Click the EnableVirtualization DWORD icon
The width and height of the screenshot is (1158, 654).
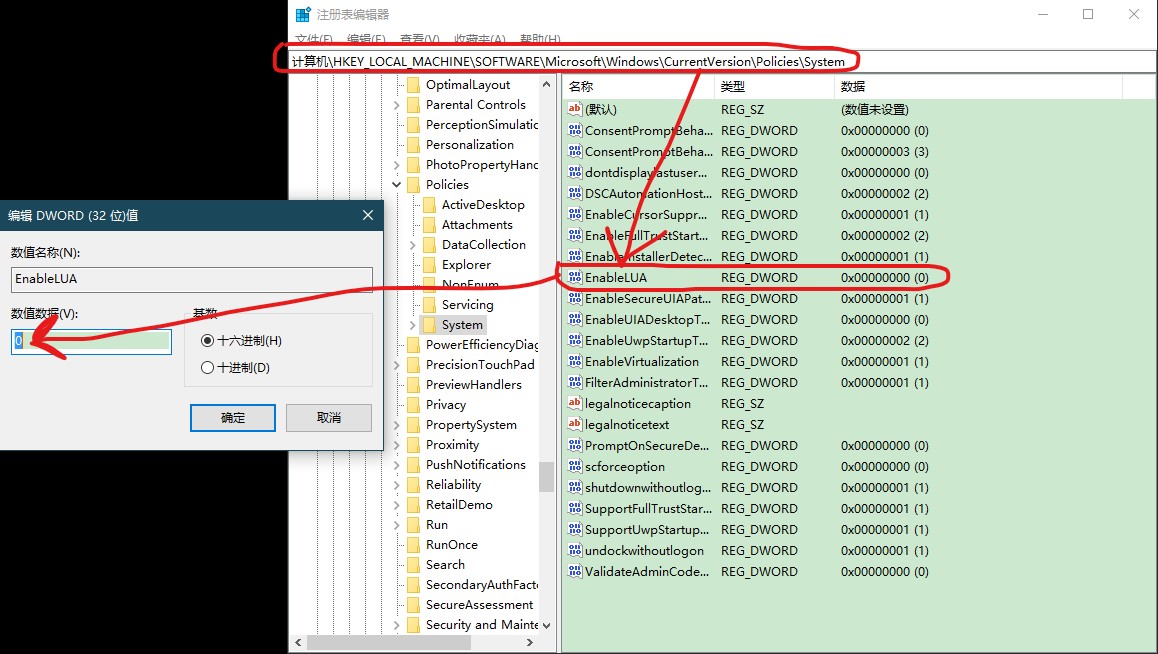[x=575, y=362]
